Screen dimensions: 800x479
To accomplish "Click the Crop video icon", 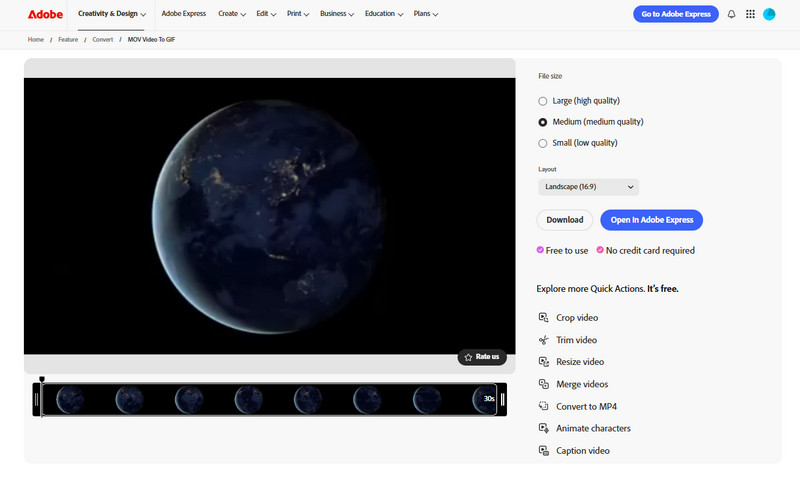I will click(x=543, y=317).
